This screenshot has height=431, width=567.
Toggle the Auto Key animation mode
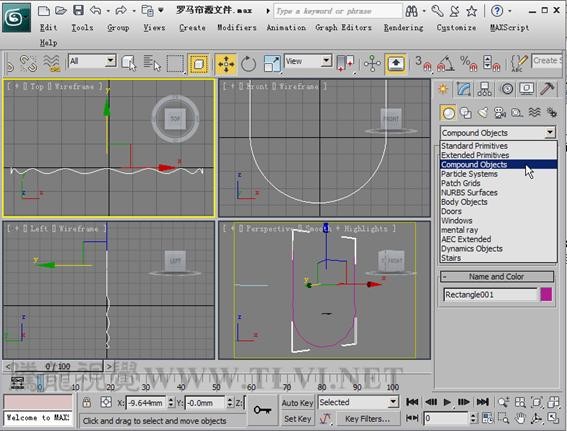[x=297, y=403]
